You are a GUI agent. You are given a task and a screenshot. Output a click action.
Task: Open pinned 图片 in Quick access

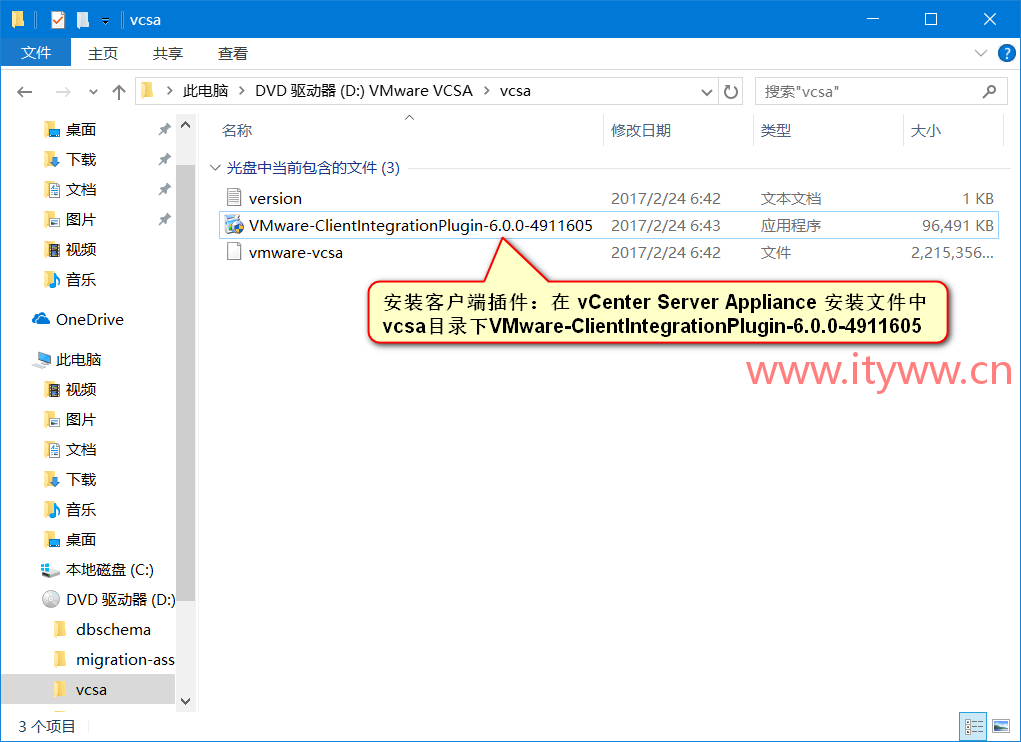[81, 219]
